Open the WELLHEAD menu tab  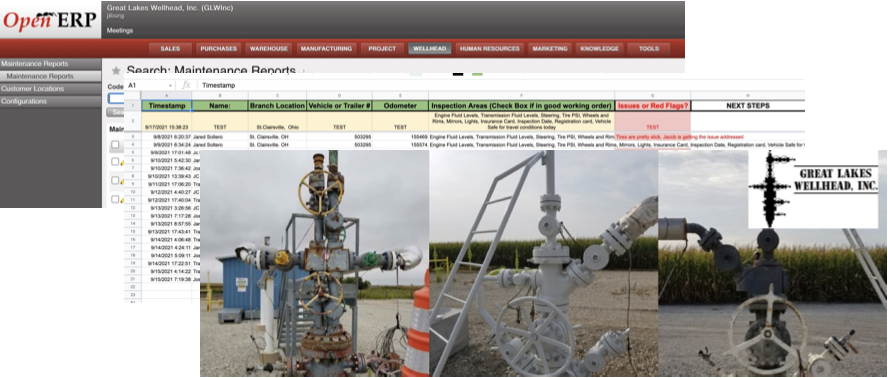[429, 49]
